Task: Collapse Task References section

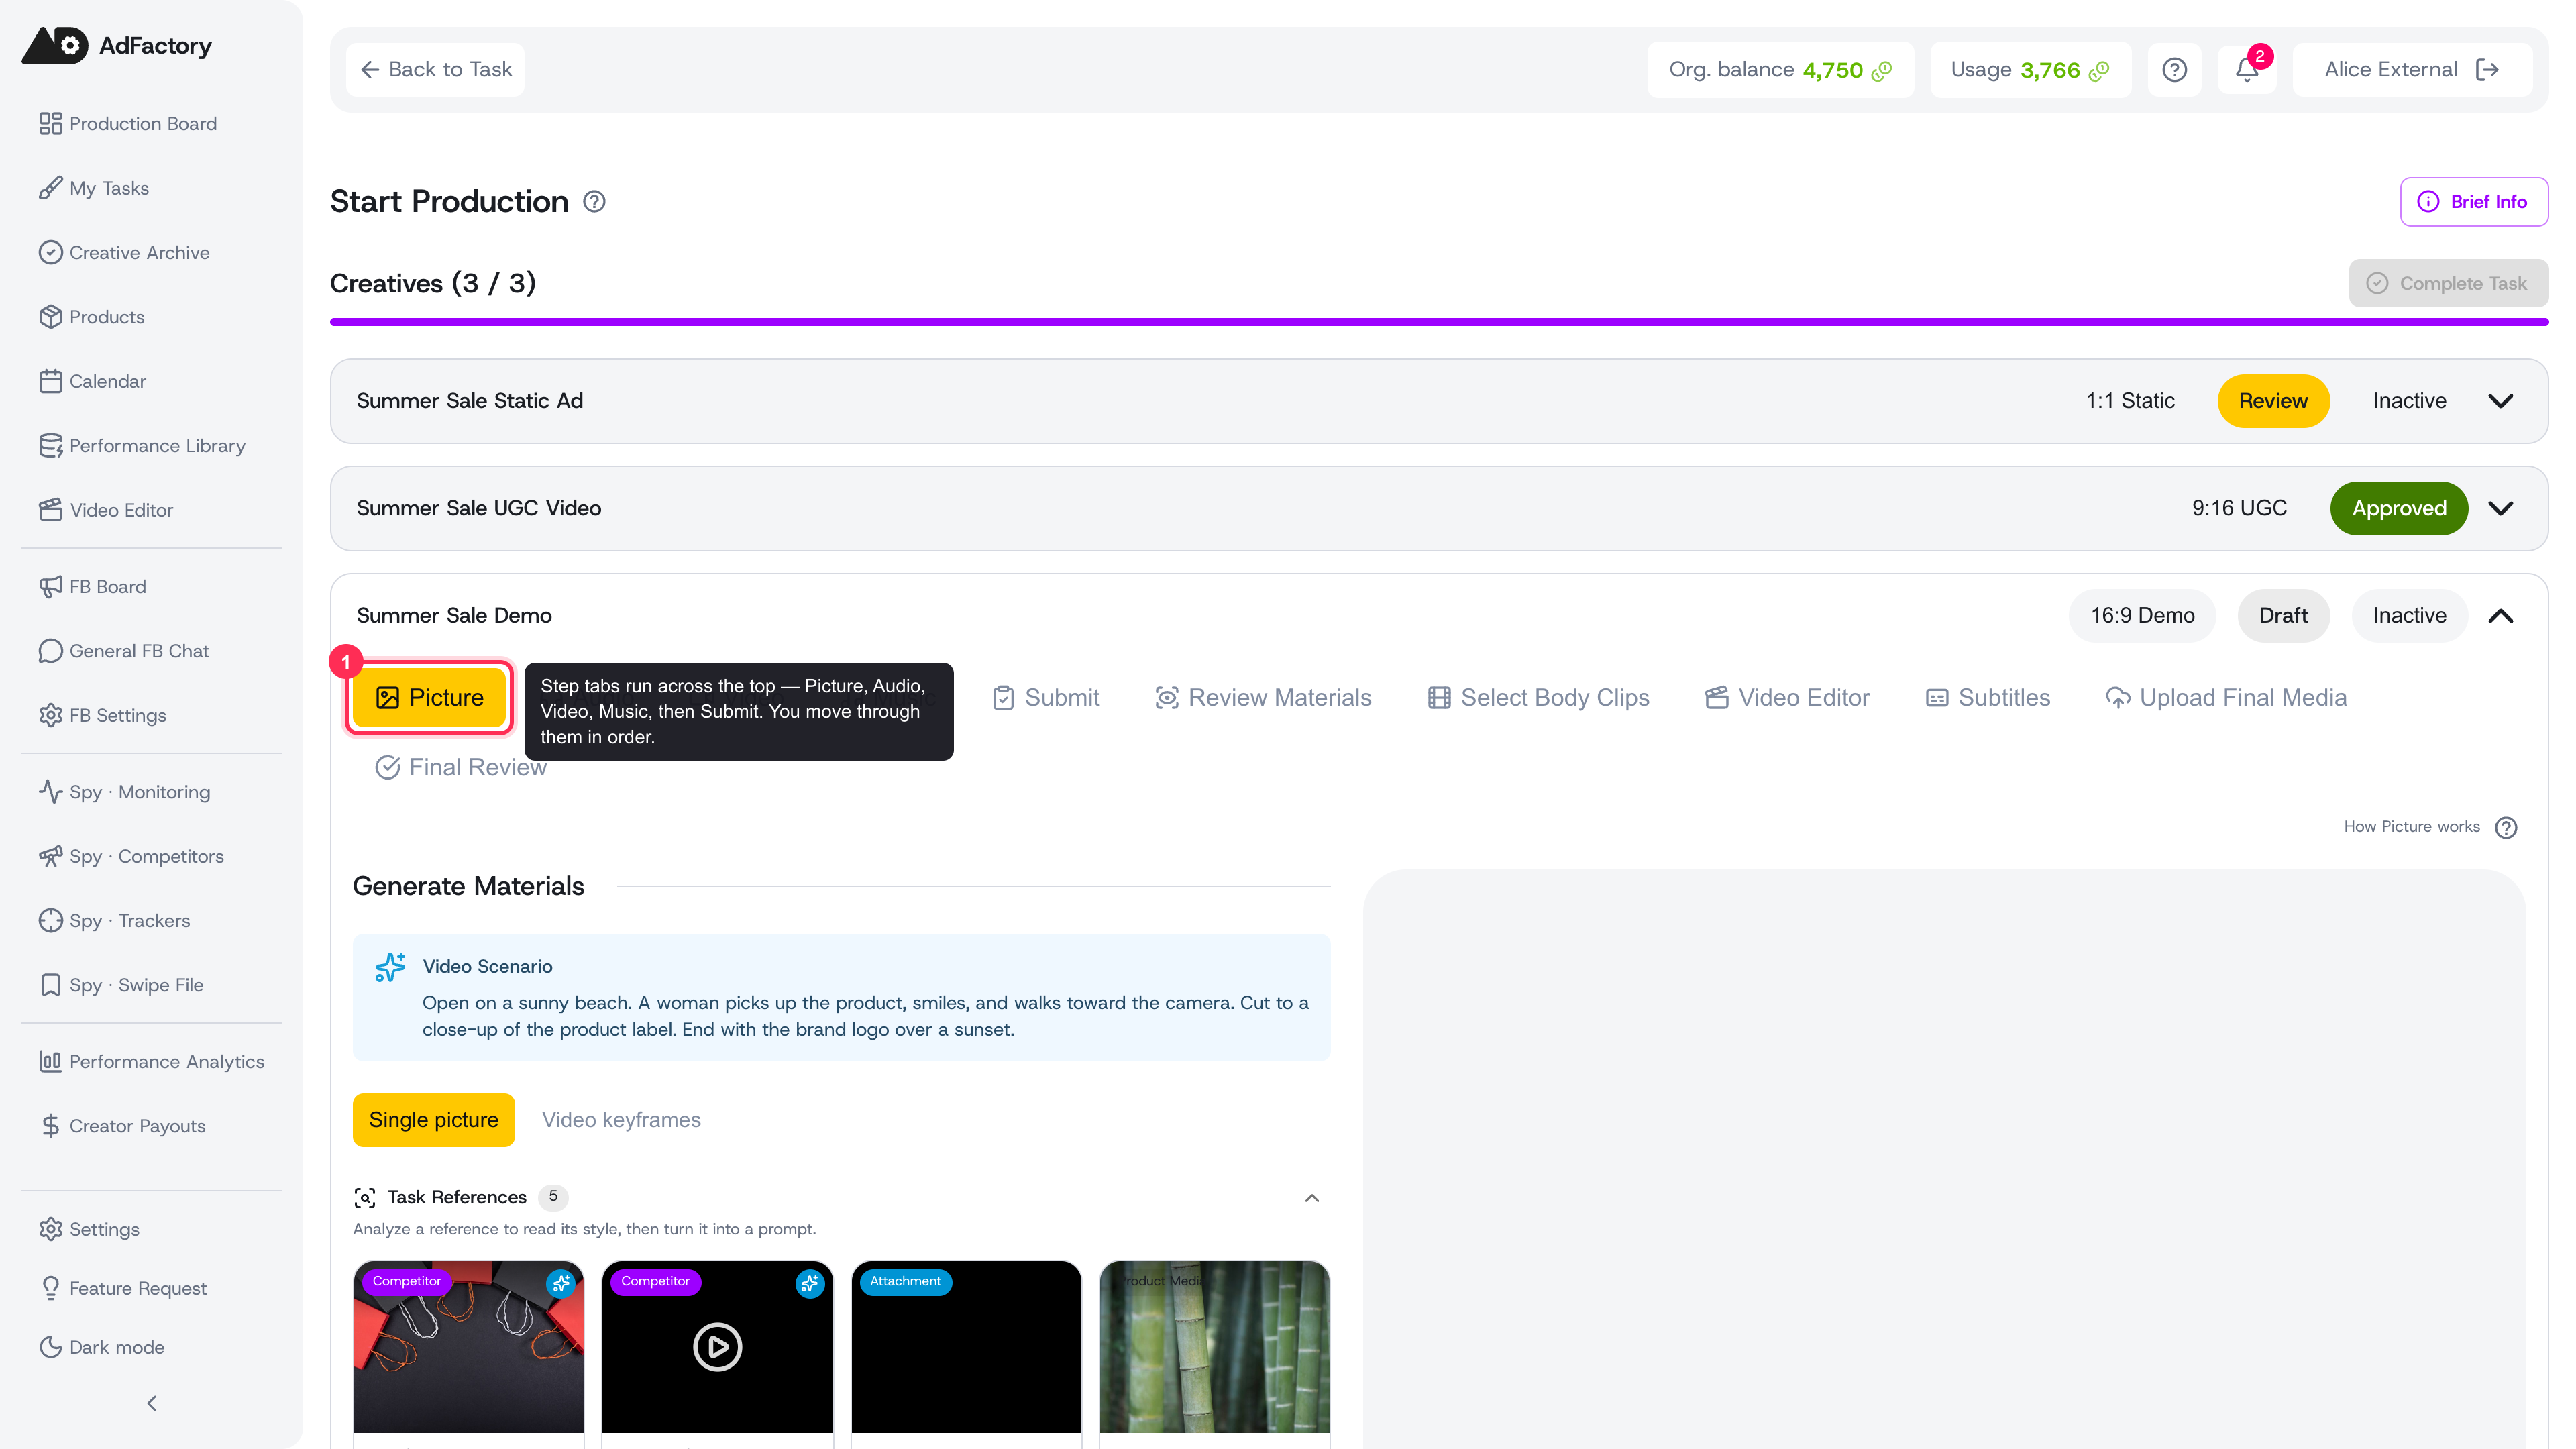Action: point(1312,1198)
